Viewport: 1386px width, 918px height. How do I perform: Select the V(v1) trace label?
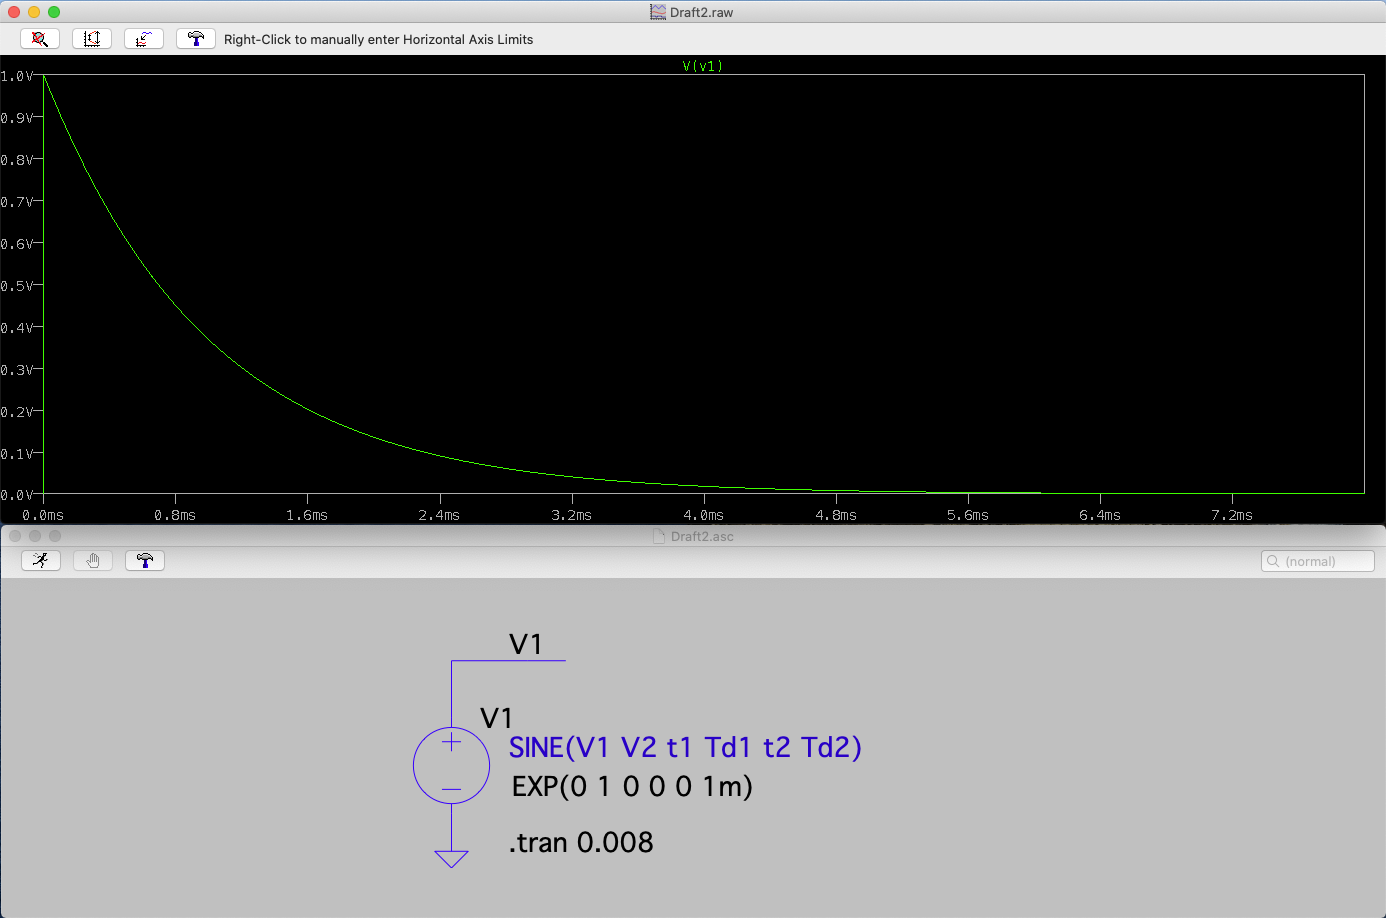point(700,65)
